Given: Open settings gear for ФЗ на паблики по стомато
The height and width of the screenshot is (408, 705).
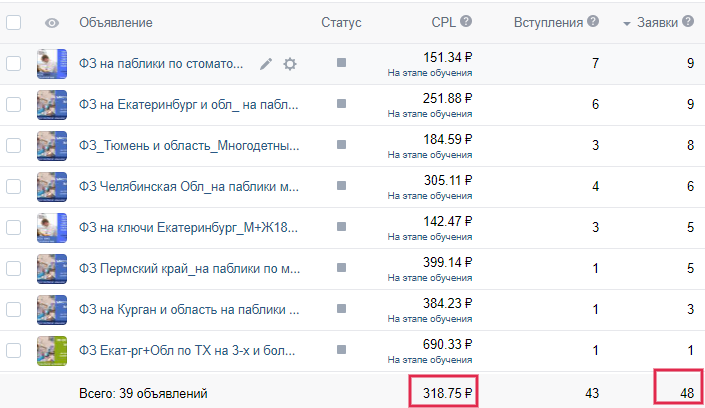Looking at the screenshot, I should click(x=290, y=64).
